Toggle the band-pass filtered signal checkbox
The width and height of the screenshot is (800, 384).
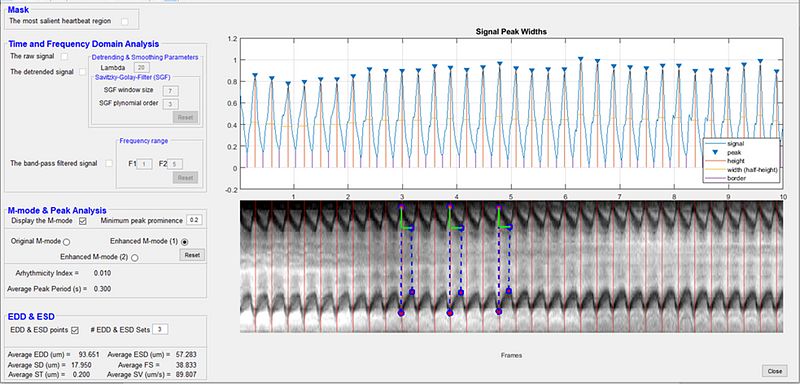point(109,163)
